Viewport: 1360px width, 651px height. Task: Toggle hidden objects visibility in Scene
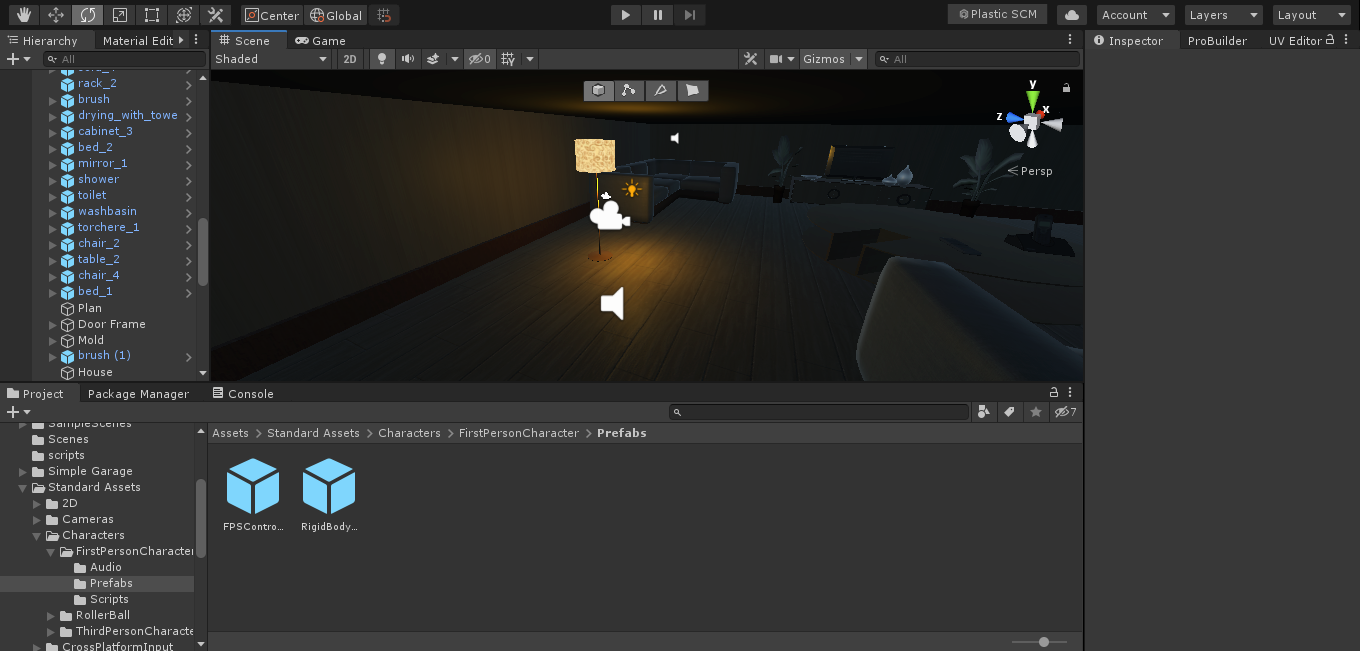click(480, 59)
